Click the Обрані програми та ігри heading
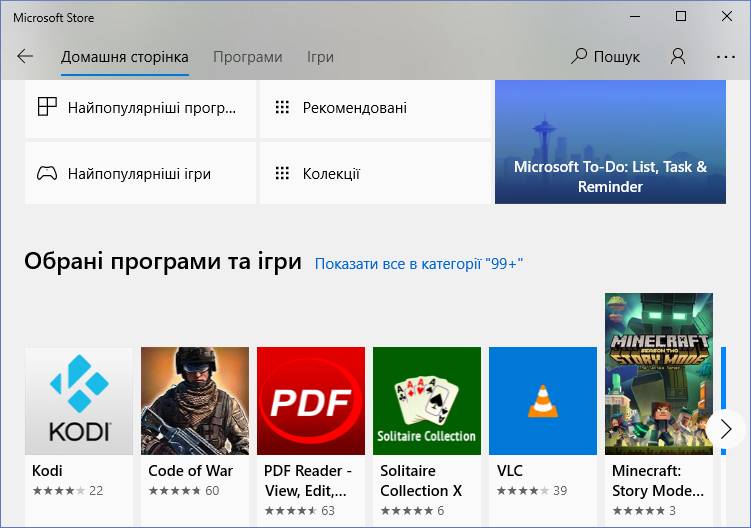 [163, 262]
